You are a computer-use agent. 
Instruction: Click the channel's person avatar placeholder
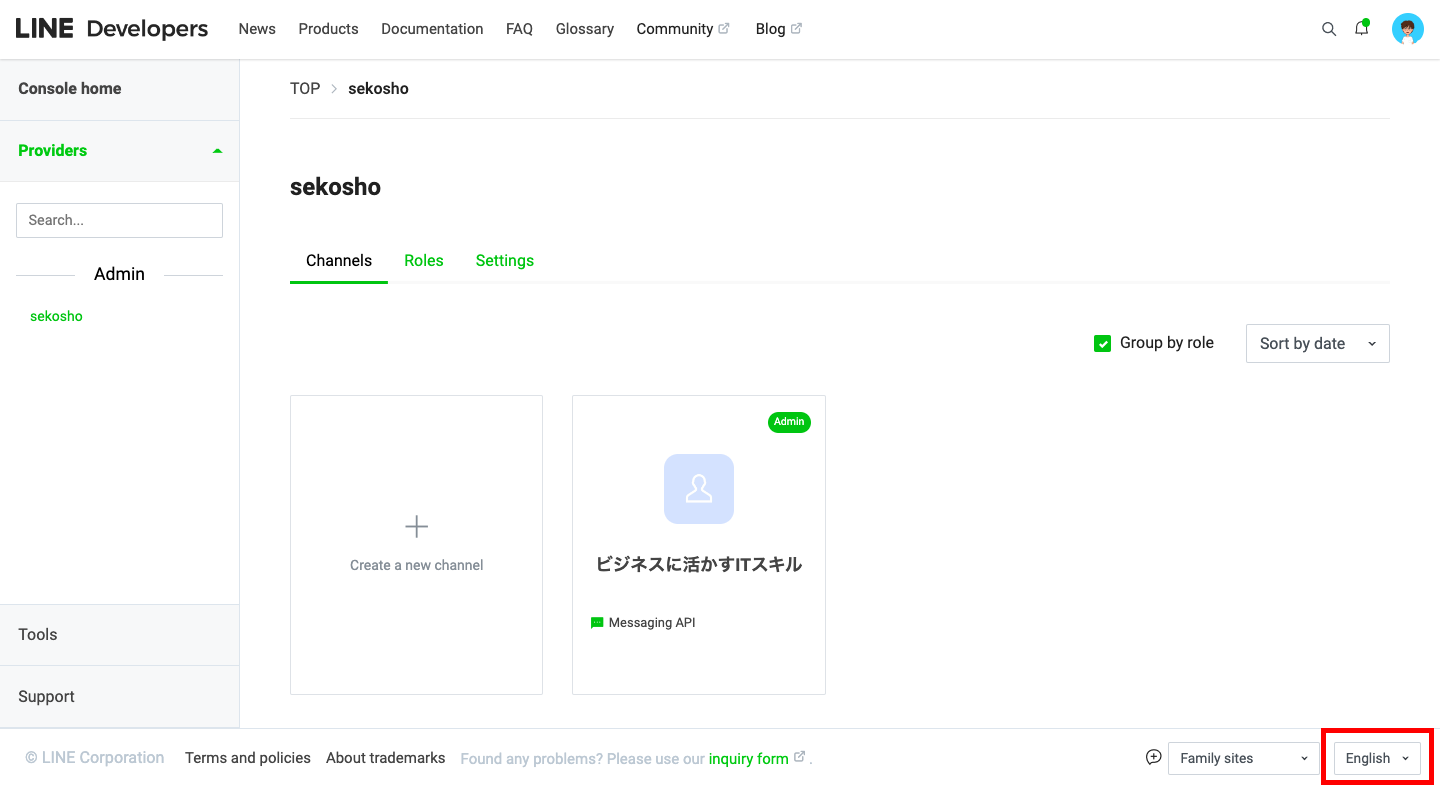[698, 489]
